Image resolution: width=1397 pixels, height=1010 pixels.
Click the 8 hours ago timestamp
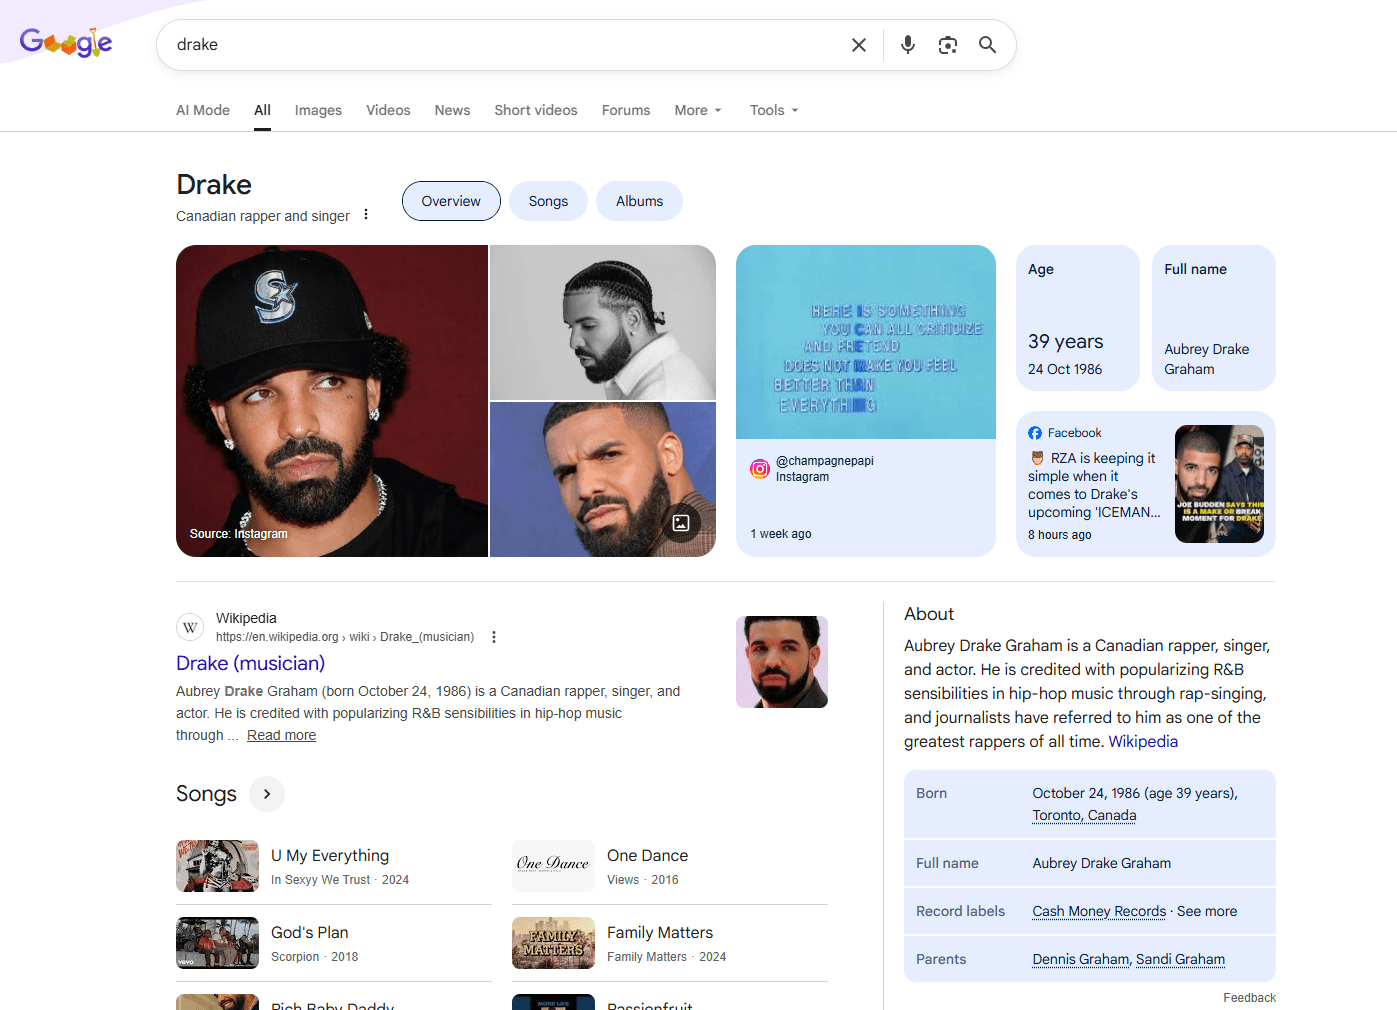click(1060, 535)
